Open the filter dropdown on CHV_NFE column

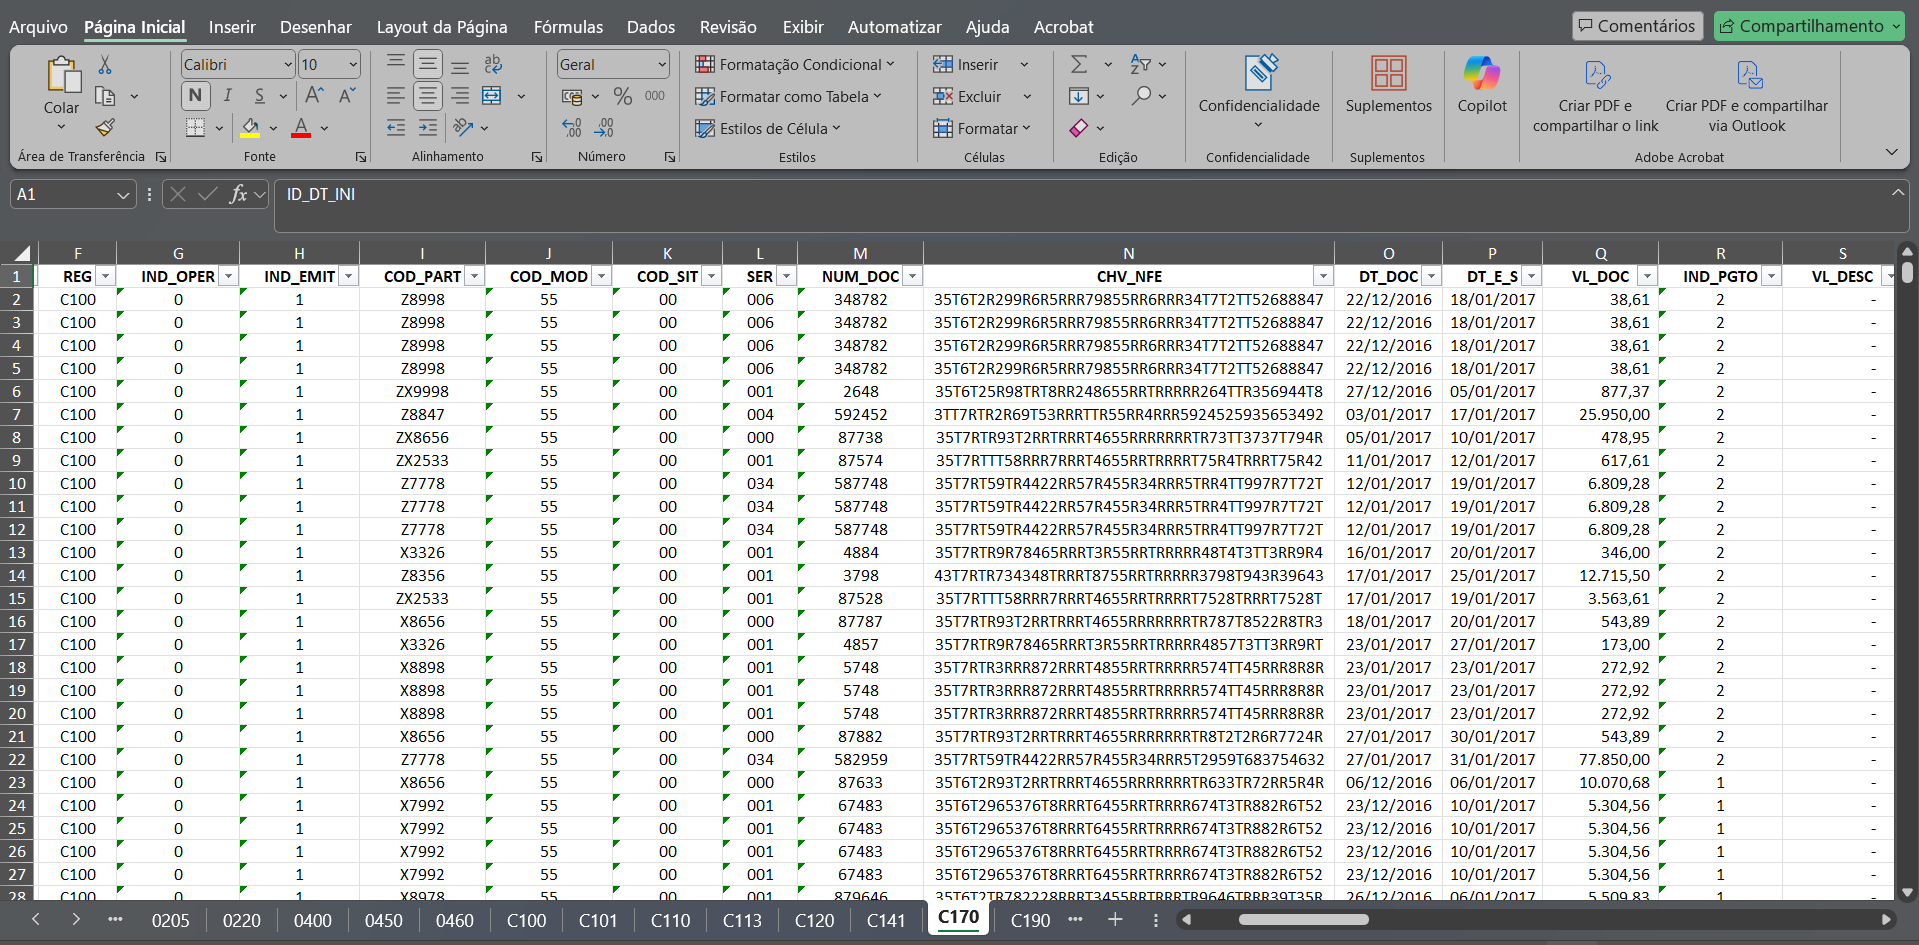click(x=1323, y=275)
